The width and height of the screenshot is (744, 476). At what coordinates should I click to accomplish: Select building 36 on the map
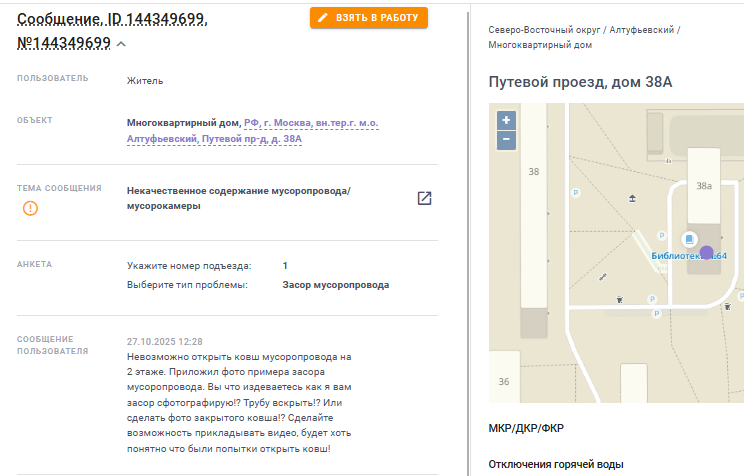pos(504,382)
